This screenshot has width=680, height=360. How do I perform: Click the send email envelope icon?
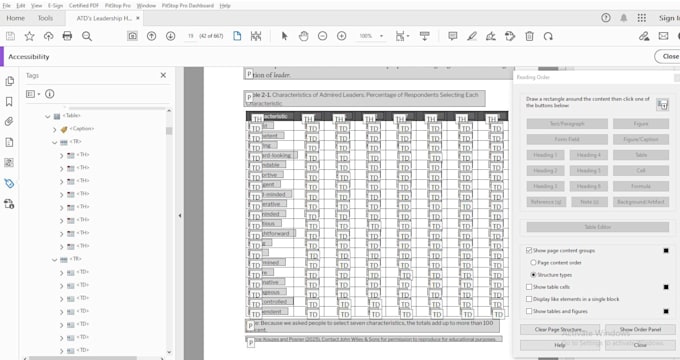pyautogui.click(x=663, y=36)
